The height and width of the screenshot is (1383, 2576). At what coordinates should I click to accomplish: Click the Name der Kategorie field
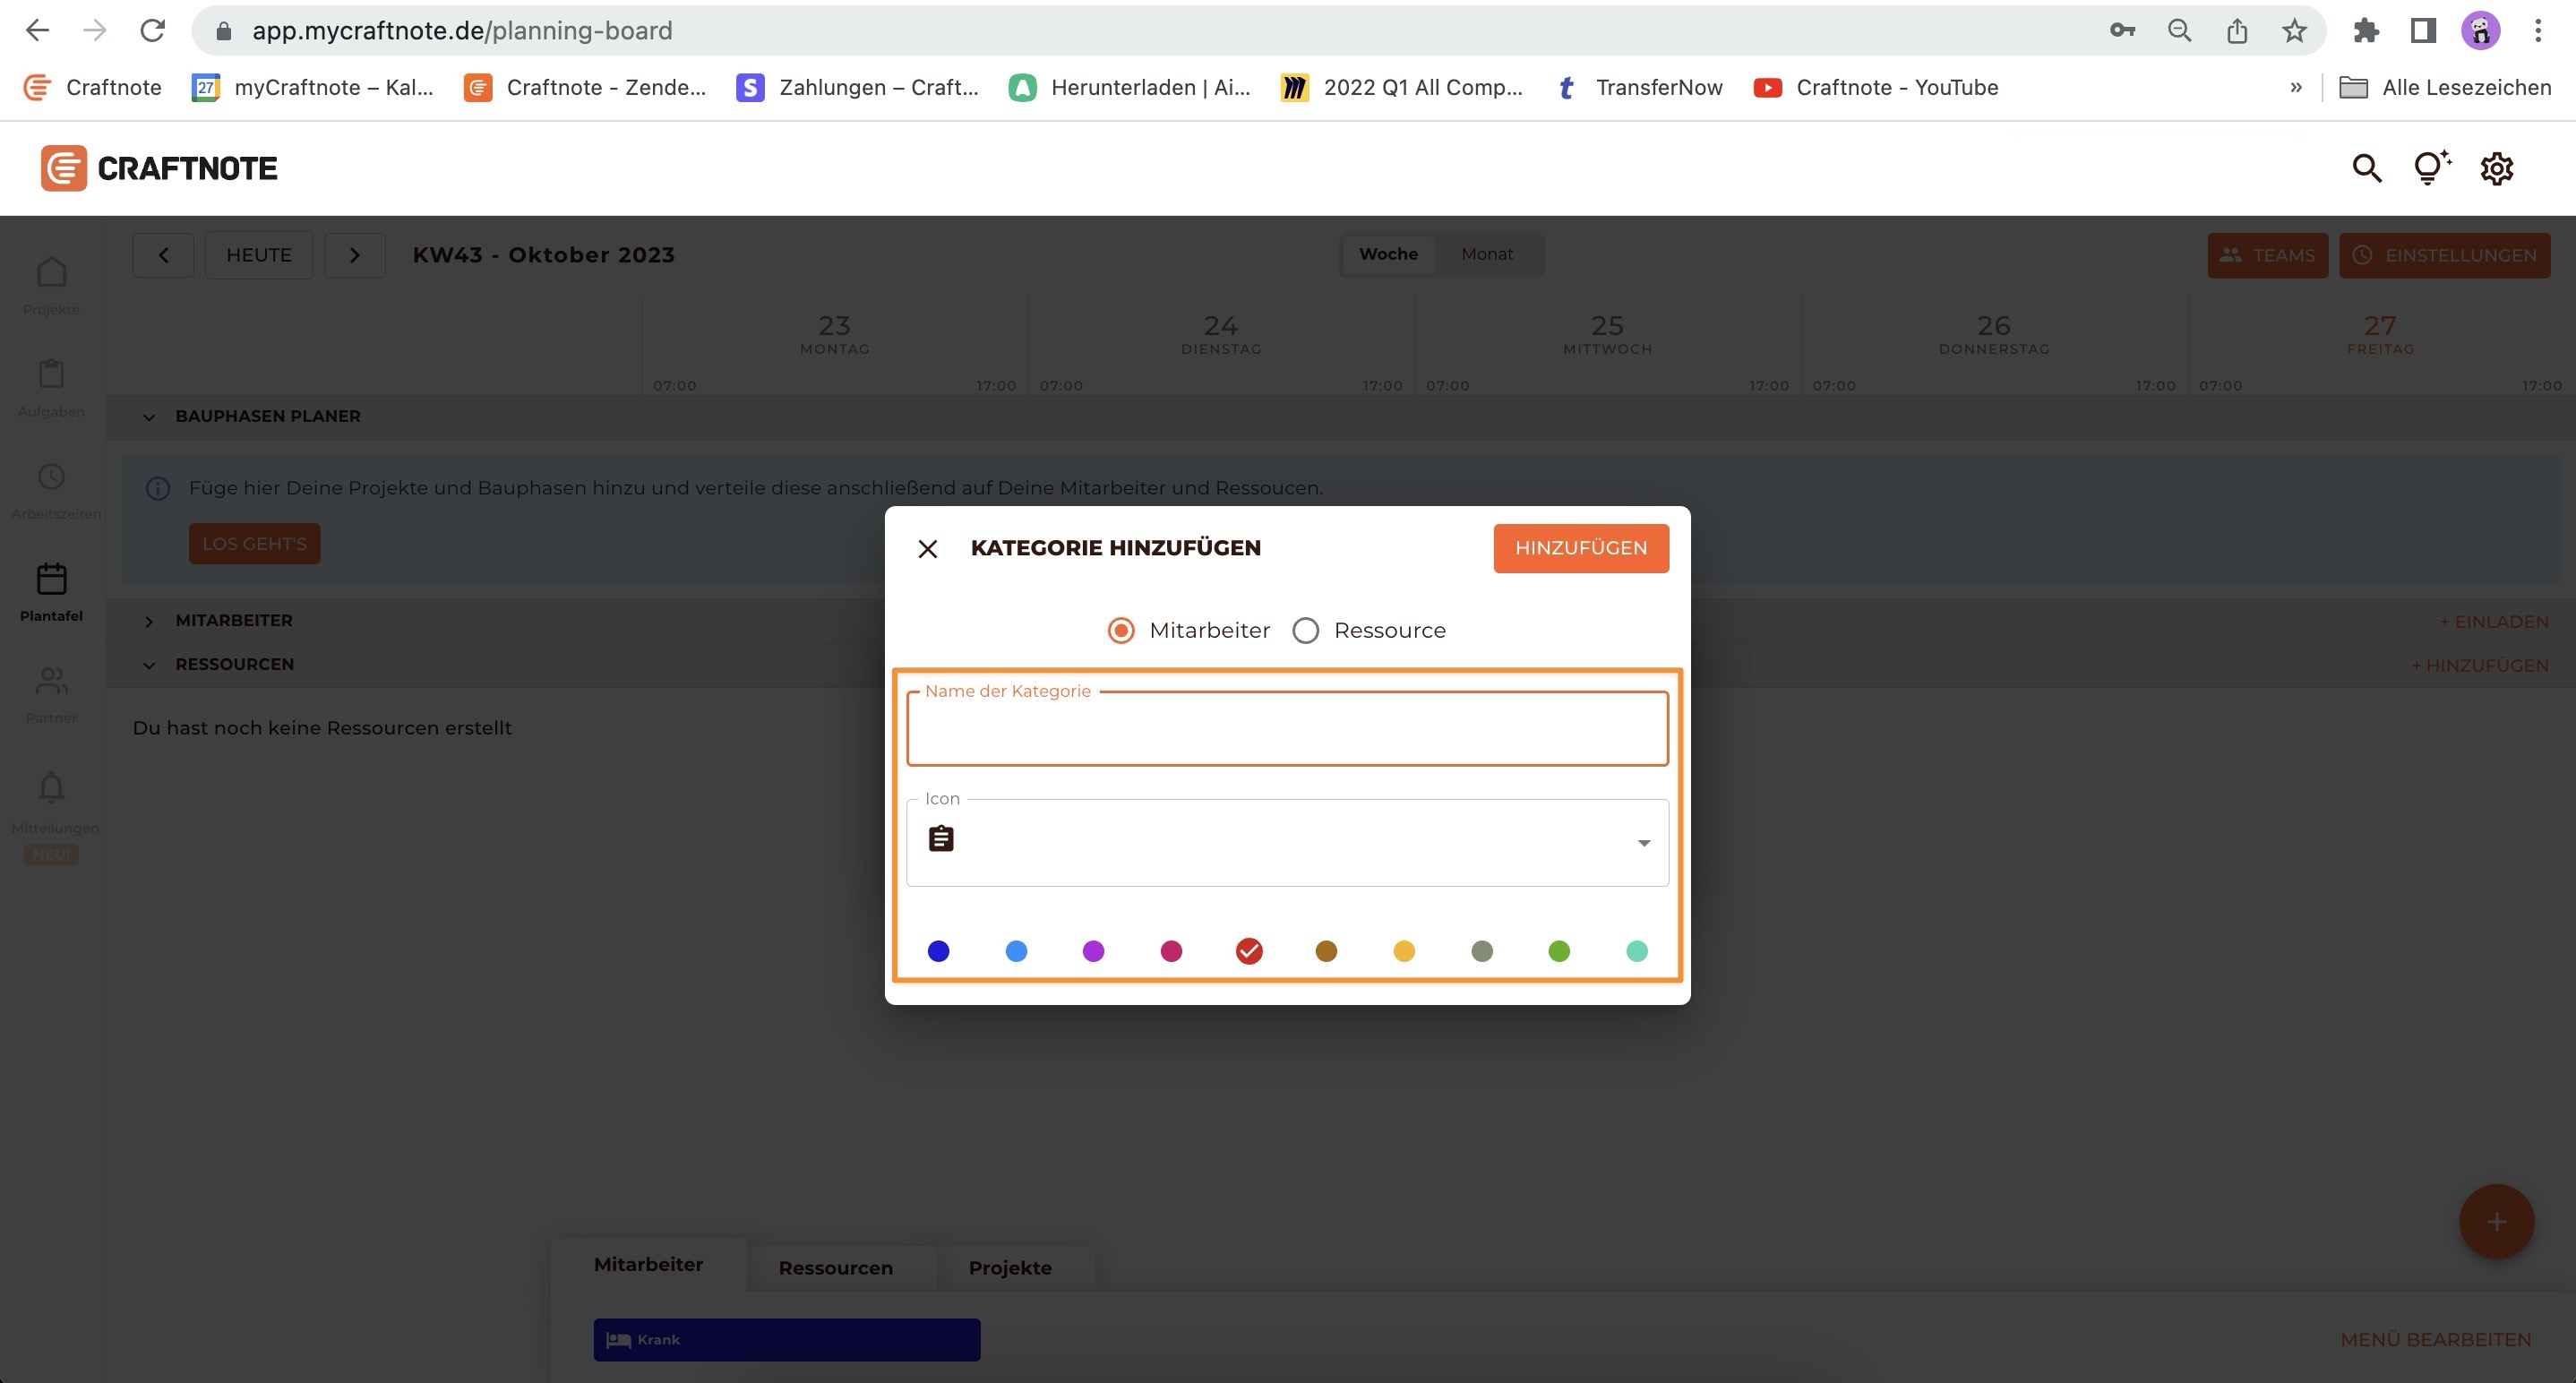point(1287,729)
